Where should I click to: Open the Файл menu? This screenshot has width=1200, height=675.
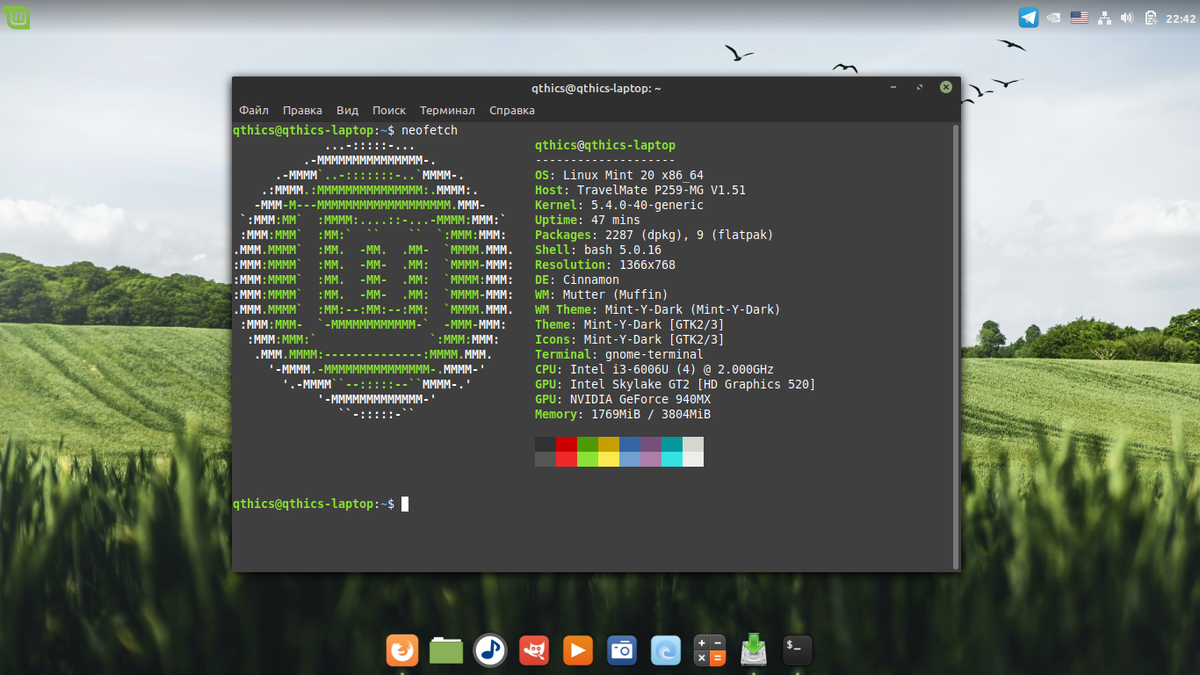tap(254, 110)
